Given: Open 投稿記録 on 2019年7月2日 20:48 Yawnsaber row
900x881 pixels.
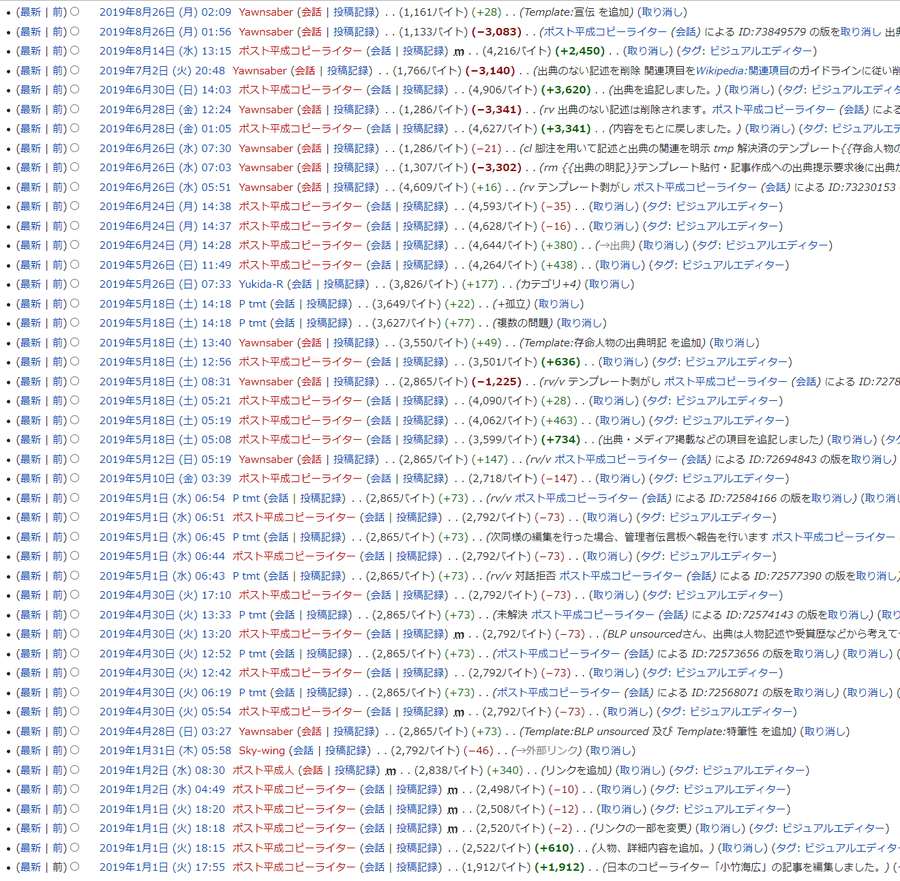Looking at the screenshot, I should click(348, 71).
